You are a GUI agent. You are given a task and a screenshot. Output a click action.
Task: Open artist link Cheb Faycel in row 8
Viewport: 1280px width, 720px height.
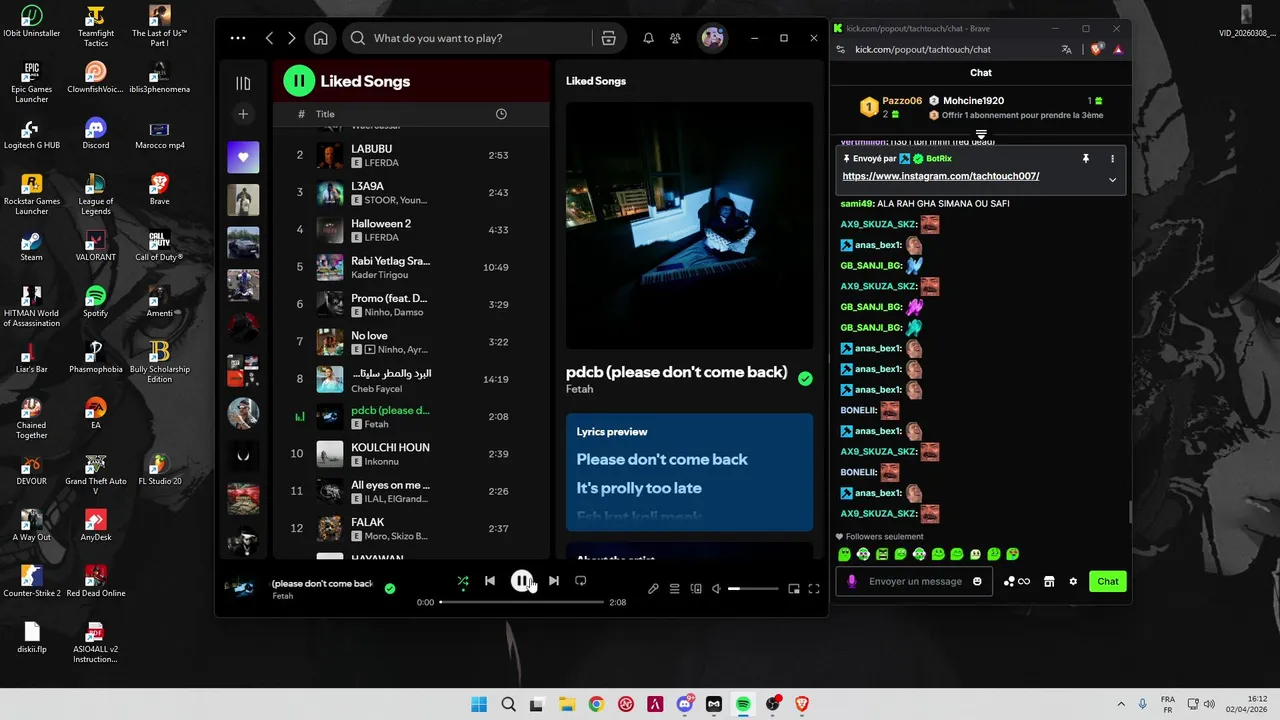click(376, 388)
